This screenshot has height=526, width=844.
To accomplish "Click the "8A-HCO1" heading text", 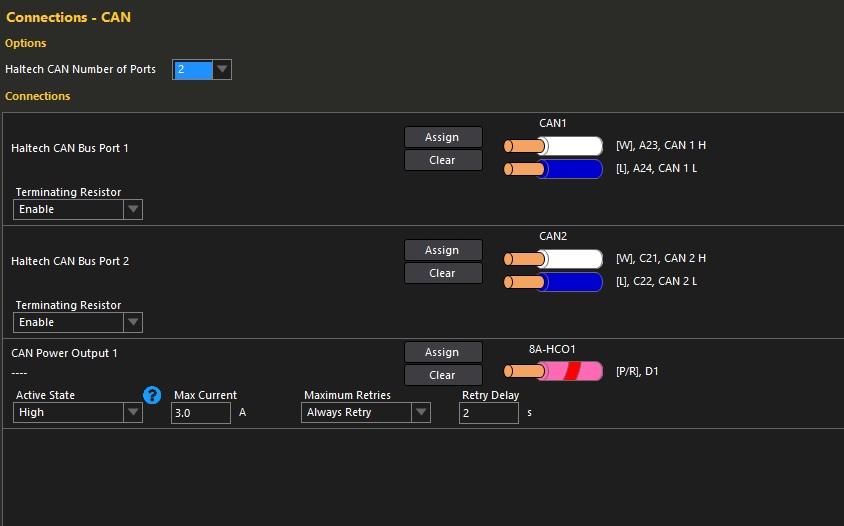I will 552,349.
